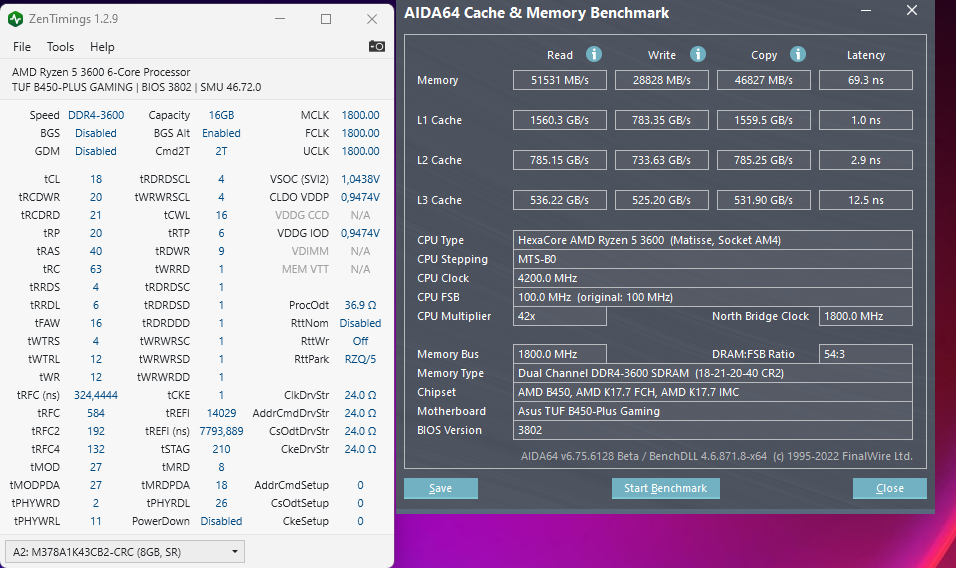Click the CPU Multiplier value 42x
This screenshot has width=956, height=568.
pyautogui.click(x=560, y=316)
